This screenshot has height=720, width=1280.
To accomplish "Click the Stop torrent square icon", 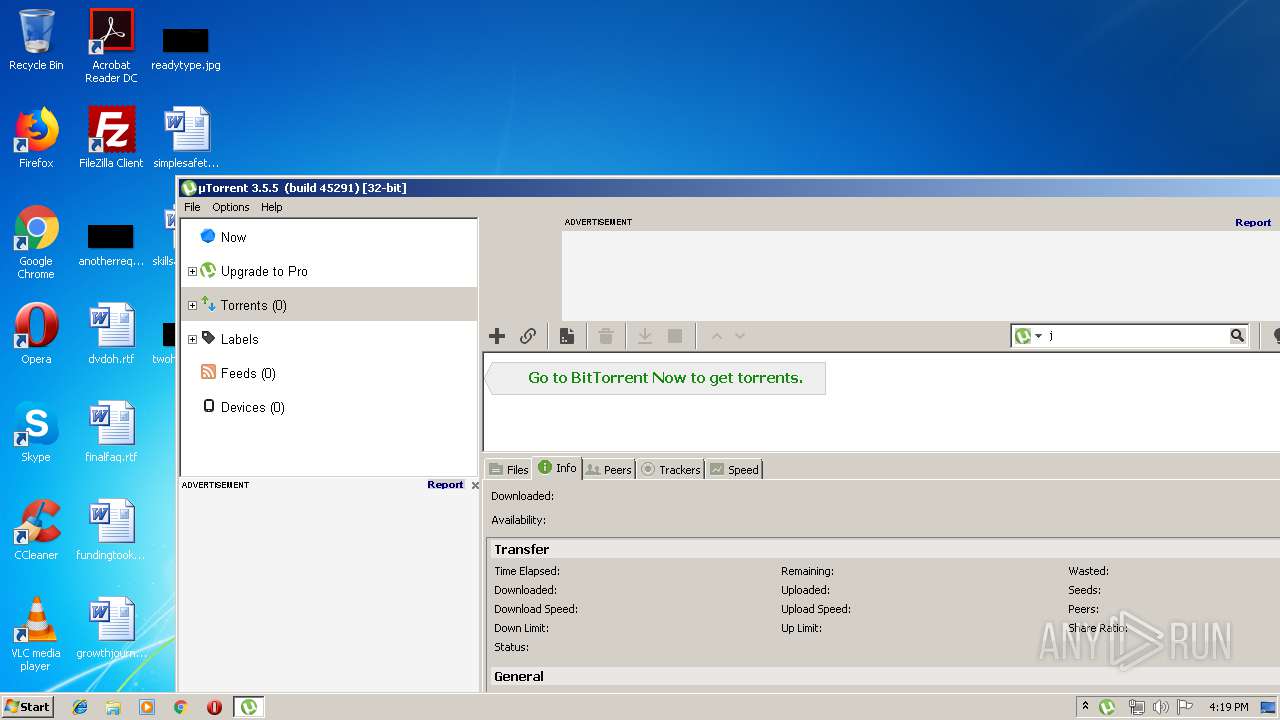I will point(675,336).
